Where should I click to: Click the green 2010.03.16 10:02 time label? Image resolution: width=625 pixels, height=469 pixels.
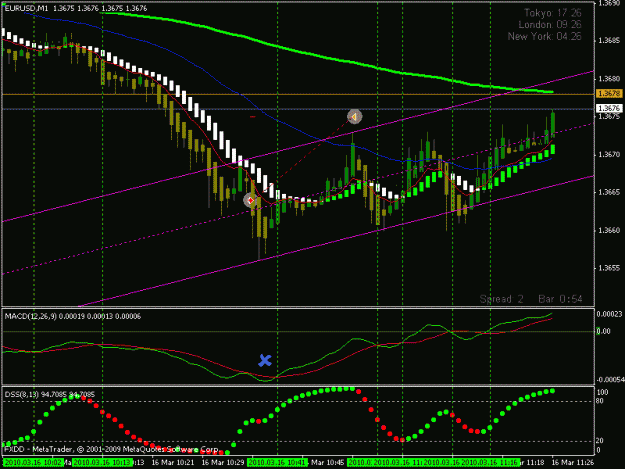point(33,463)
